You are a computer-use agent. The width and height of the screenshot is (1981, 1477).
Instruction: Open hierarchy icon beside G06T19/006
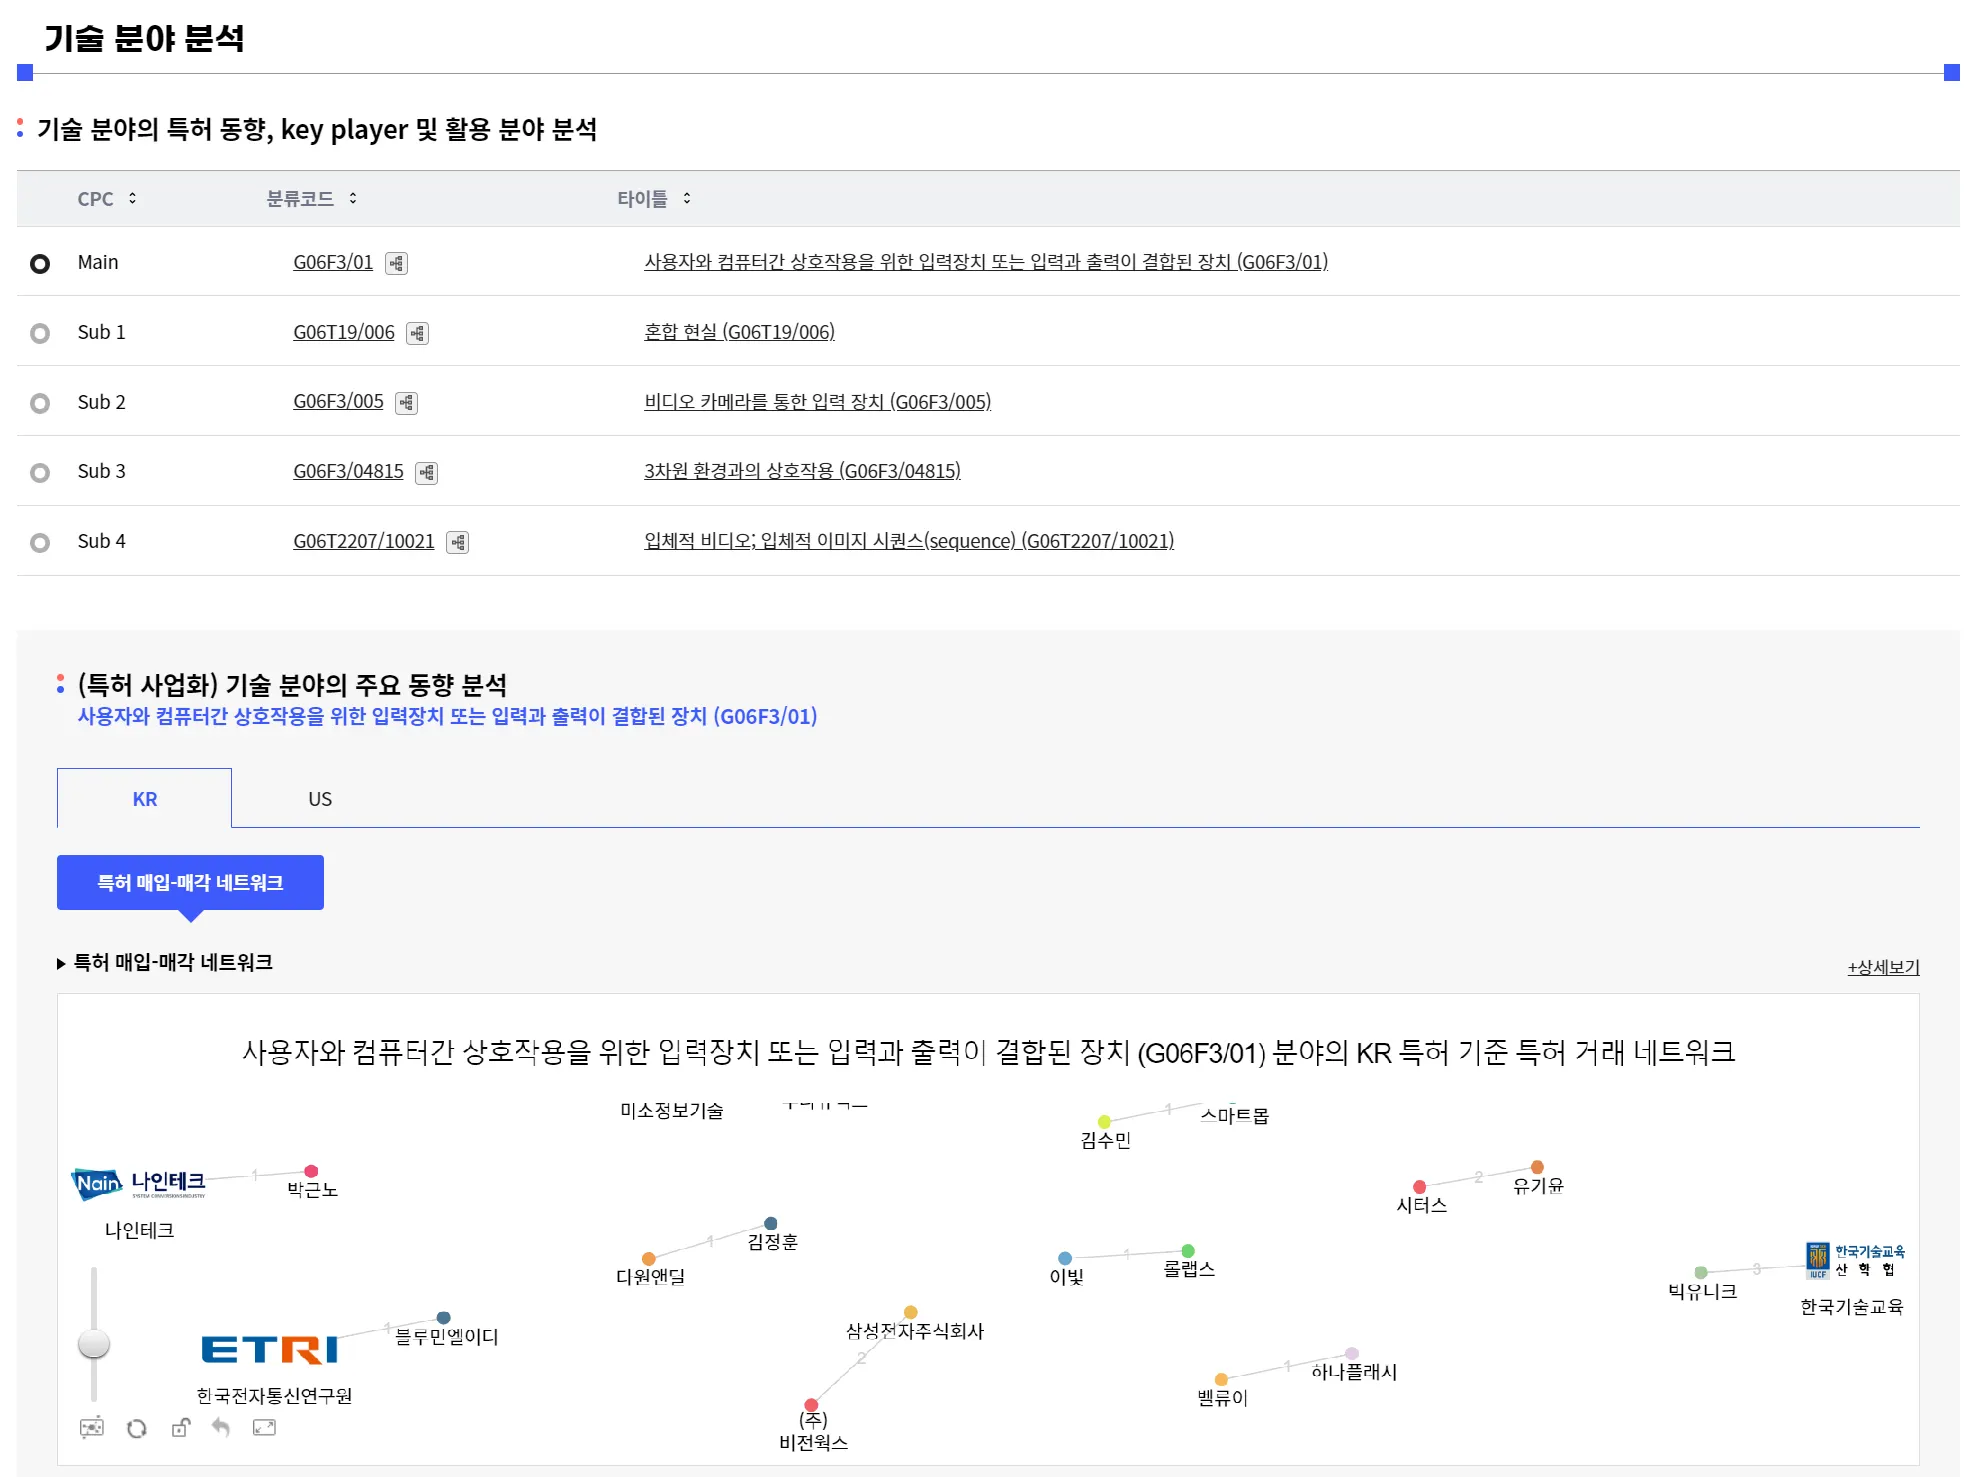pyautogui.click(x=418, y=333)
